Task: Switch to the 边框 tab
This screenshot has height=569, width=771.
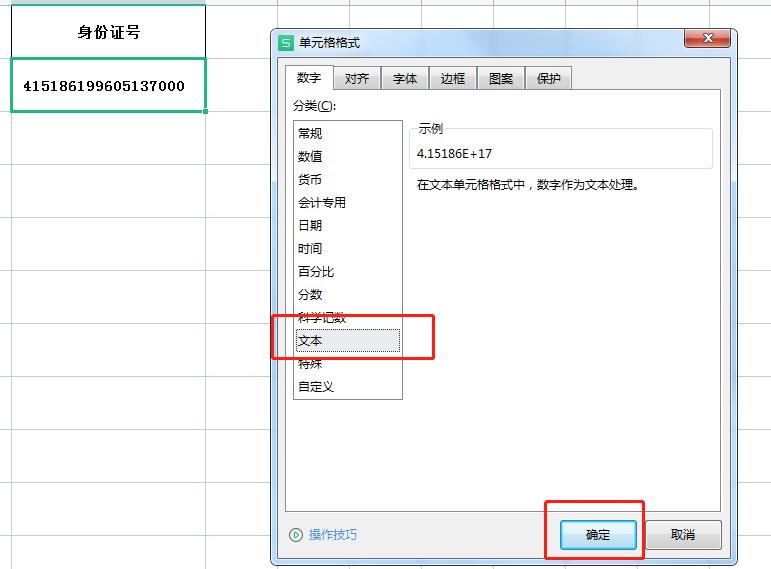Action: (x=453, y=79)
